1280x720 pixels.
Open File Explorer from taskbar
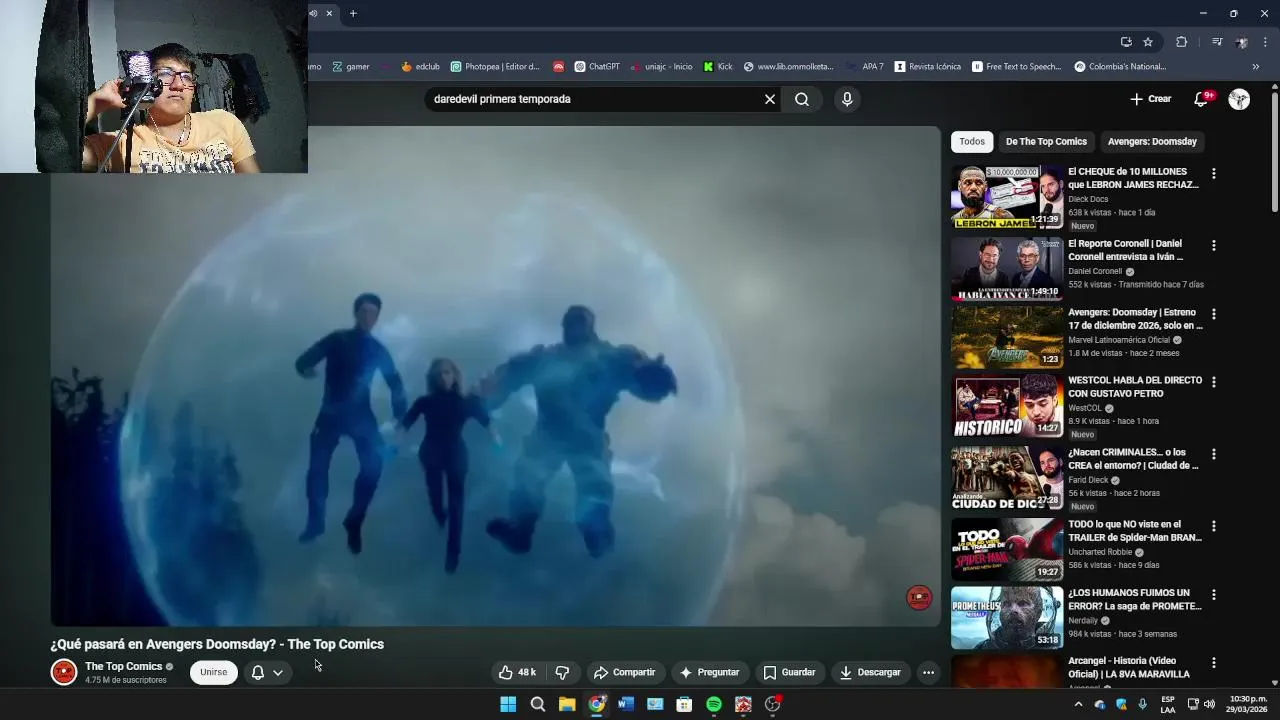[x=567, y=704]
